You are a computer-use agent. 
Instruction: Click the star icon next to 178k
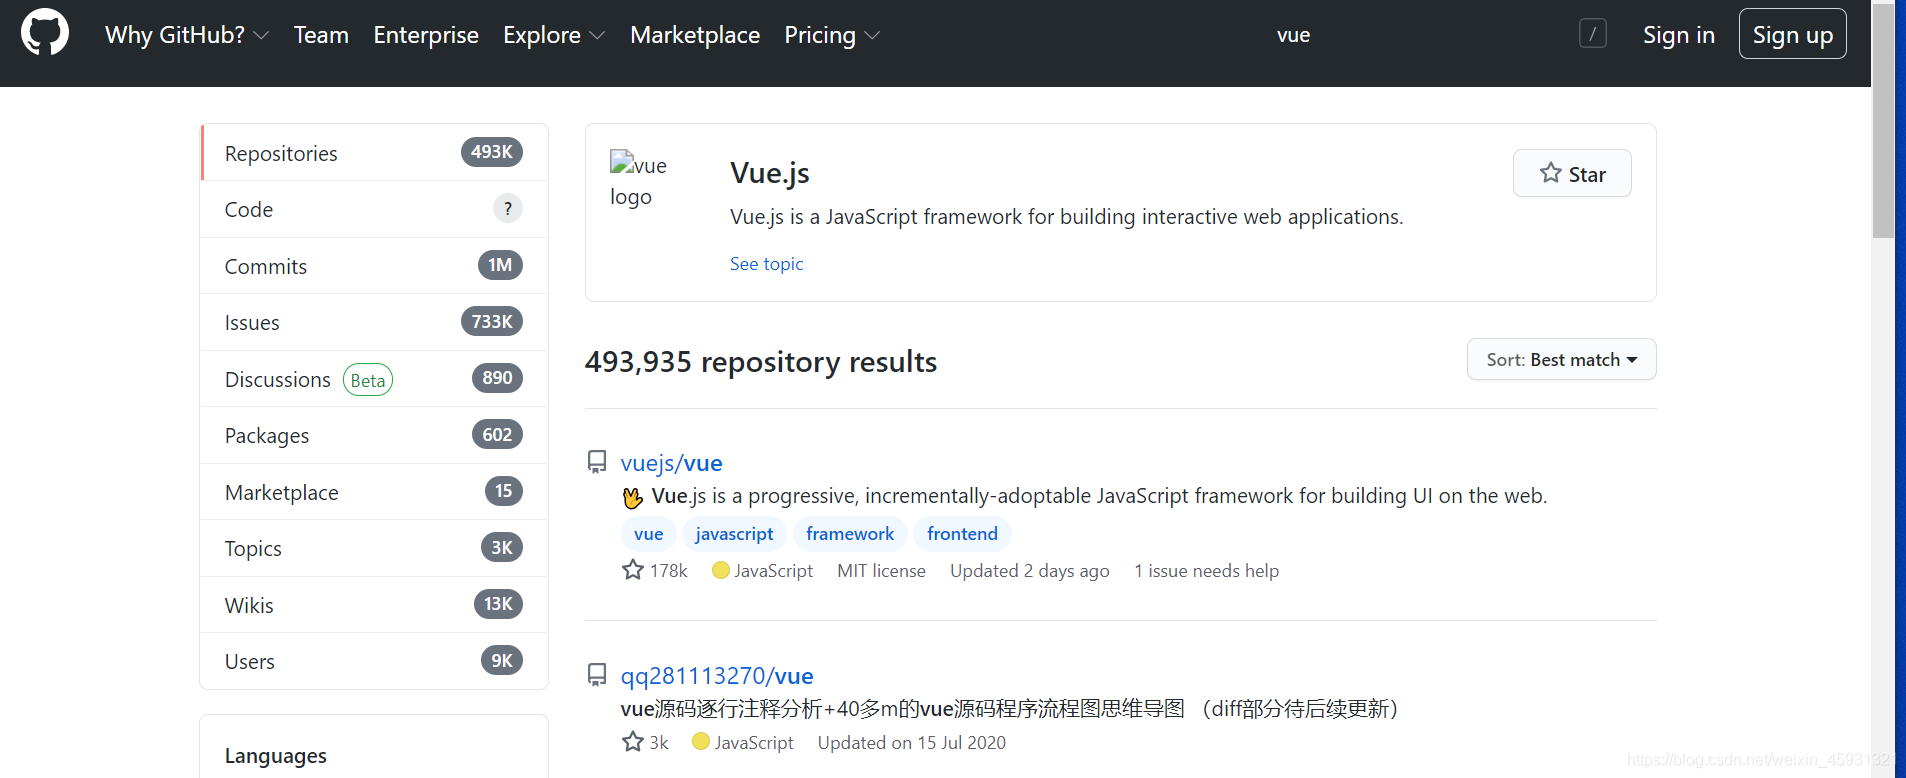633,570
